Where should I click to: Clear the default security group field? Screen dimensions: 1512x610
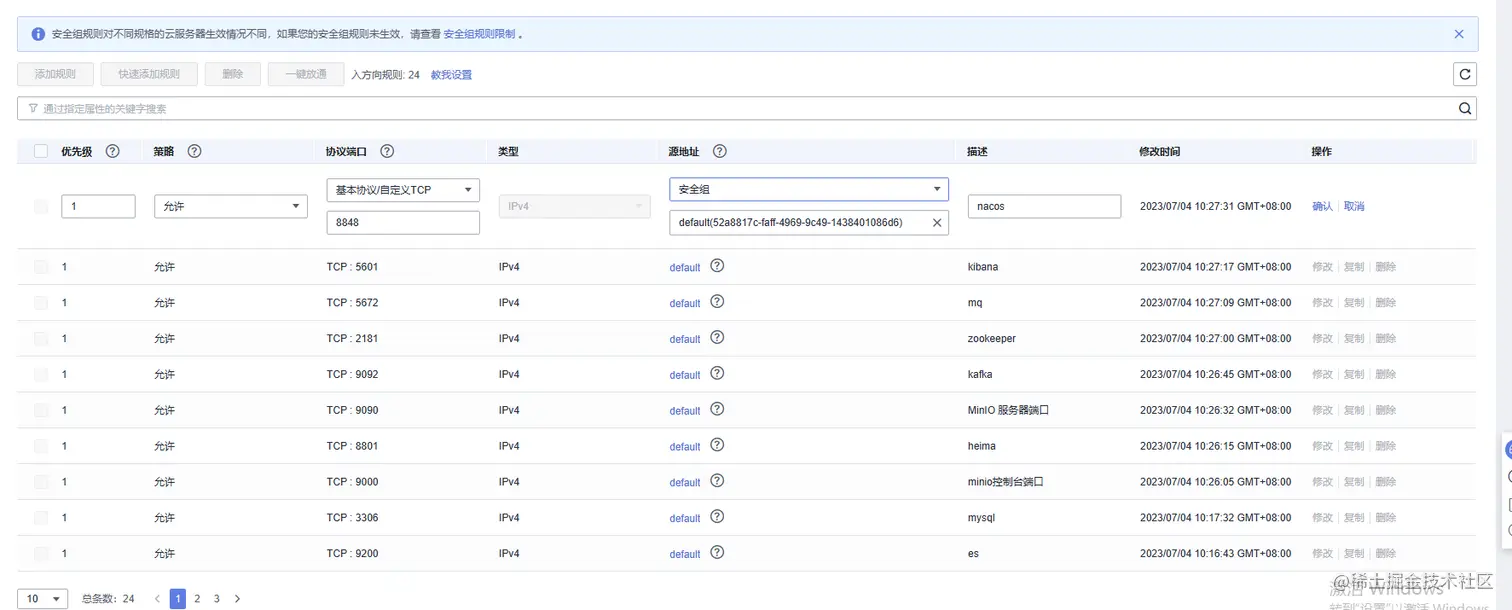point(937,223)
